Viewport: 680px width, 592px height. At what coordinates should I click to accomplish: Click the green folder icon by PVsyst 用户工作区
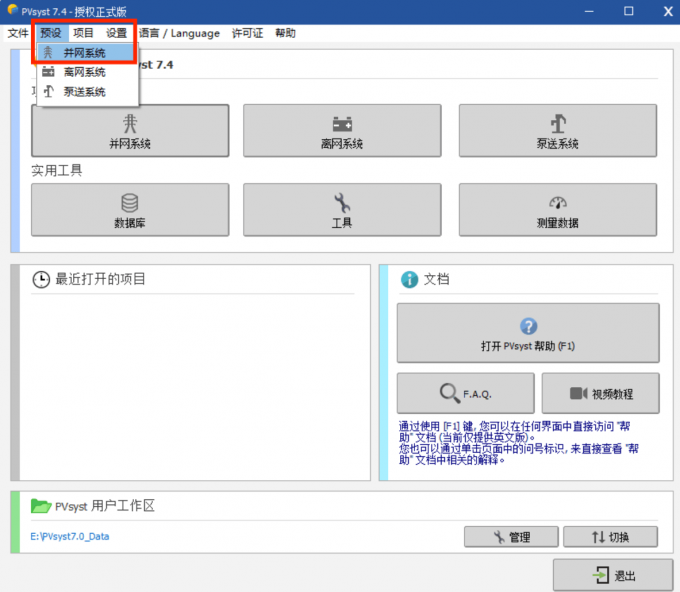(x=41, y=506)
